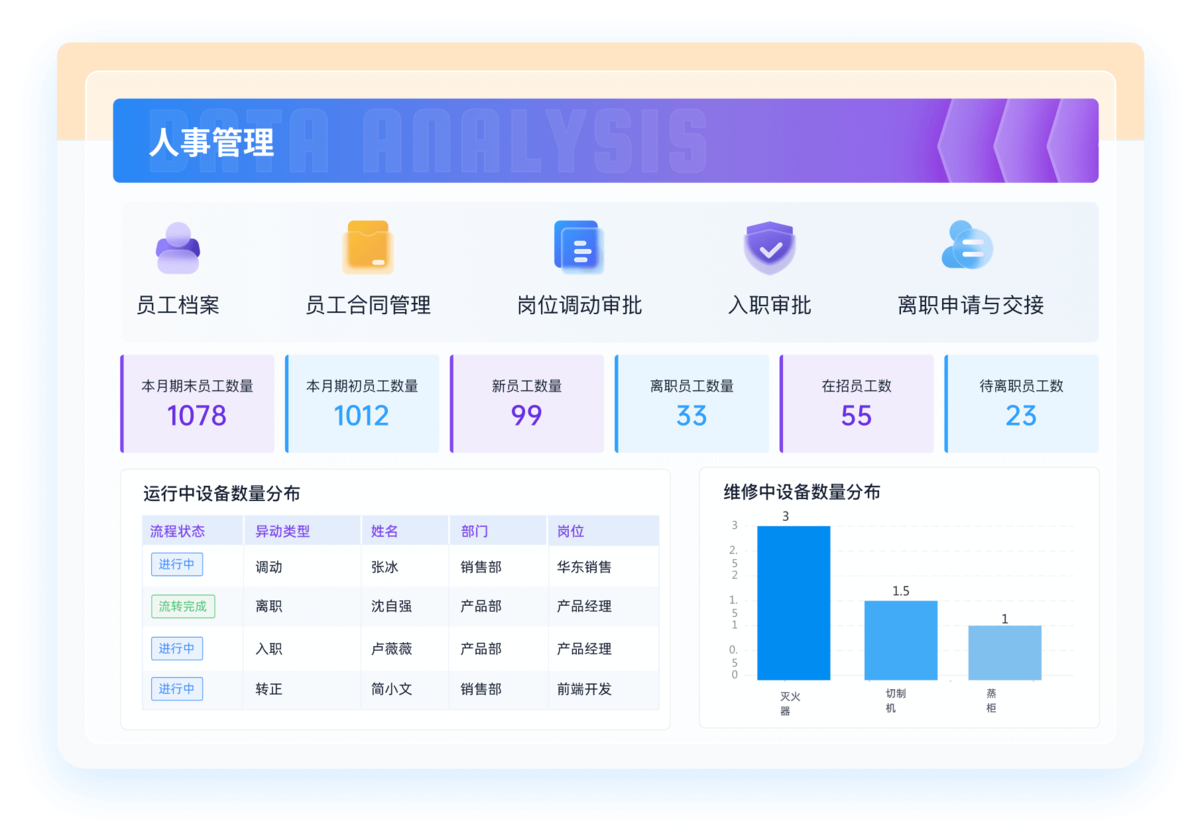
Task: Sort by the 流程状态 column header
Action: [171, 530]
